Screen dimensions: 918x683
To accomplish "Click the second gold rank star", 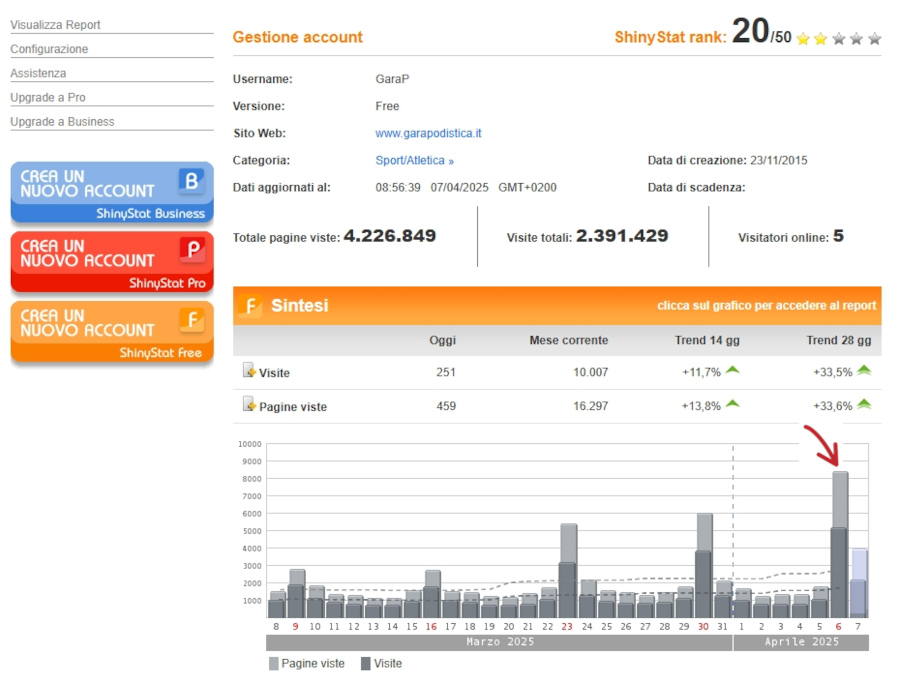I will pos(821,39).
